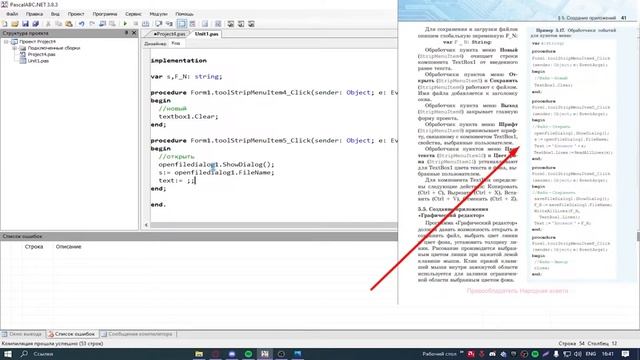This screenshot has height=360, width=640.
Task: Click the Paste toolbar icon
Action: point(69,24)
